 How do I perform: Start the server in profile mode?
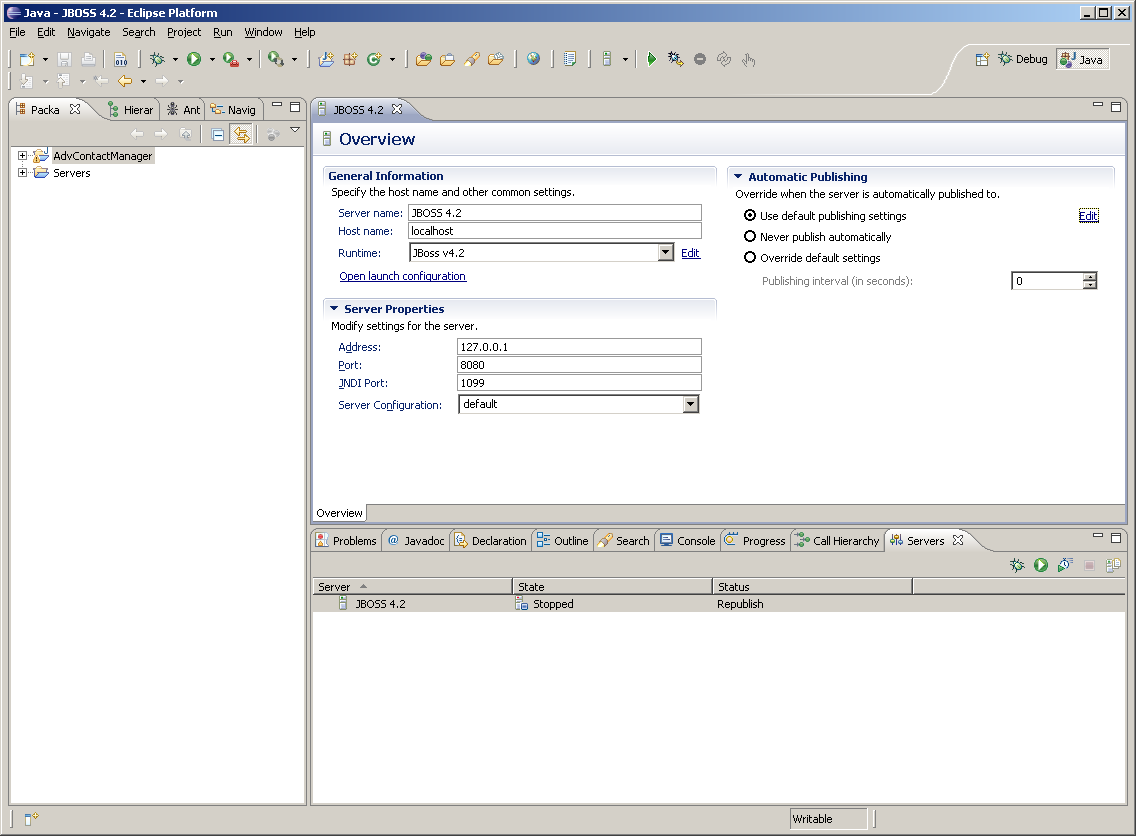(x=1065, y=565)
